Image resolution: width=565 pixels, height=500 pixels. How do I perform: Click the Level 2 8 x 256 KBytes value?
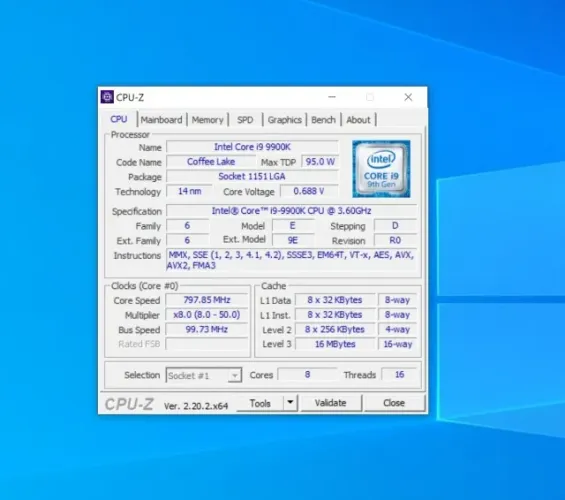(x=335, y=330)
